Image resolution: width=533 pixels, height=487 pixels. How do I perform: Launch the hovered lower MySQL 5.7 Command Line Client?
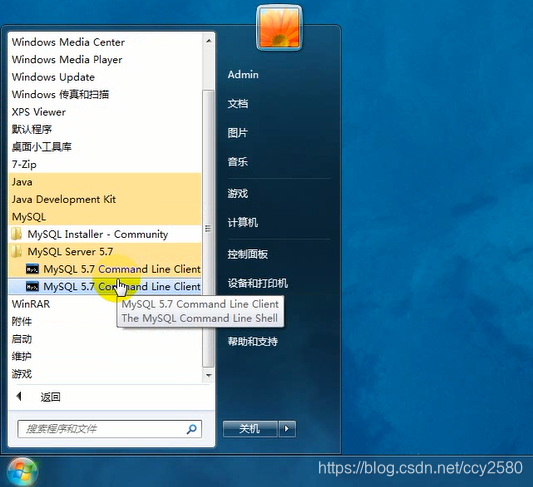pyautogui.click(x=104, y=286)
